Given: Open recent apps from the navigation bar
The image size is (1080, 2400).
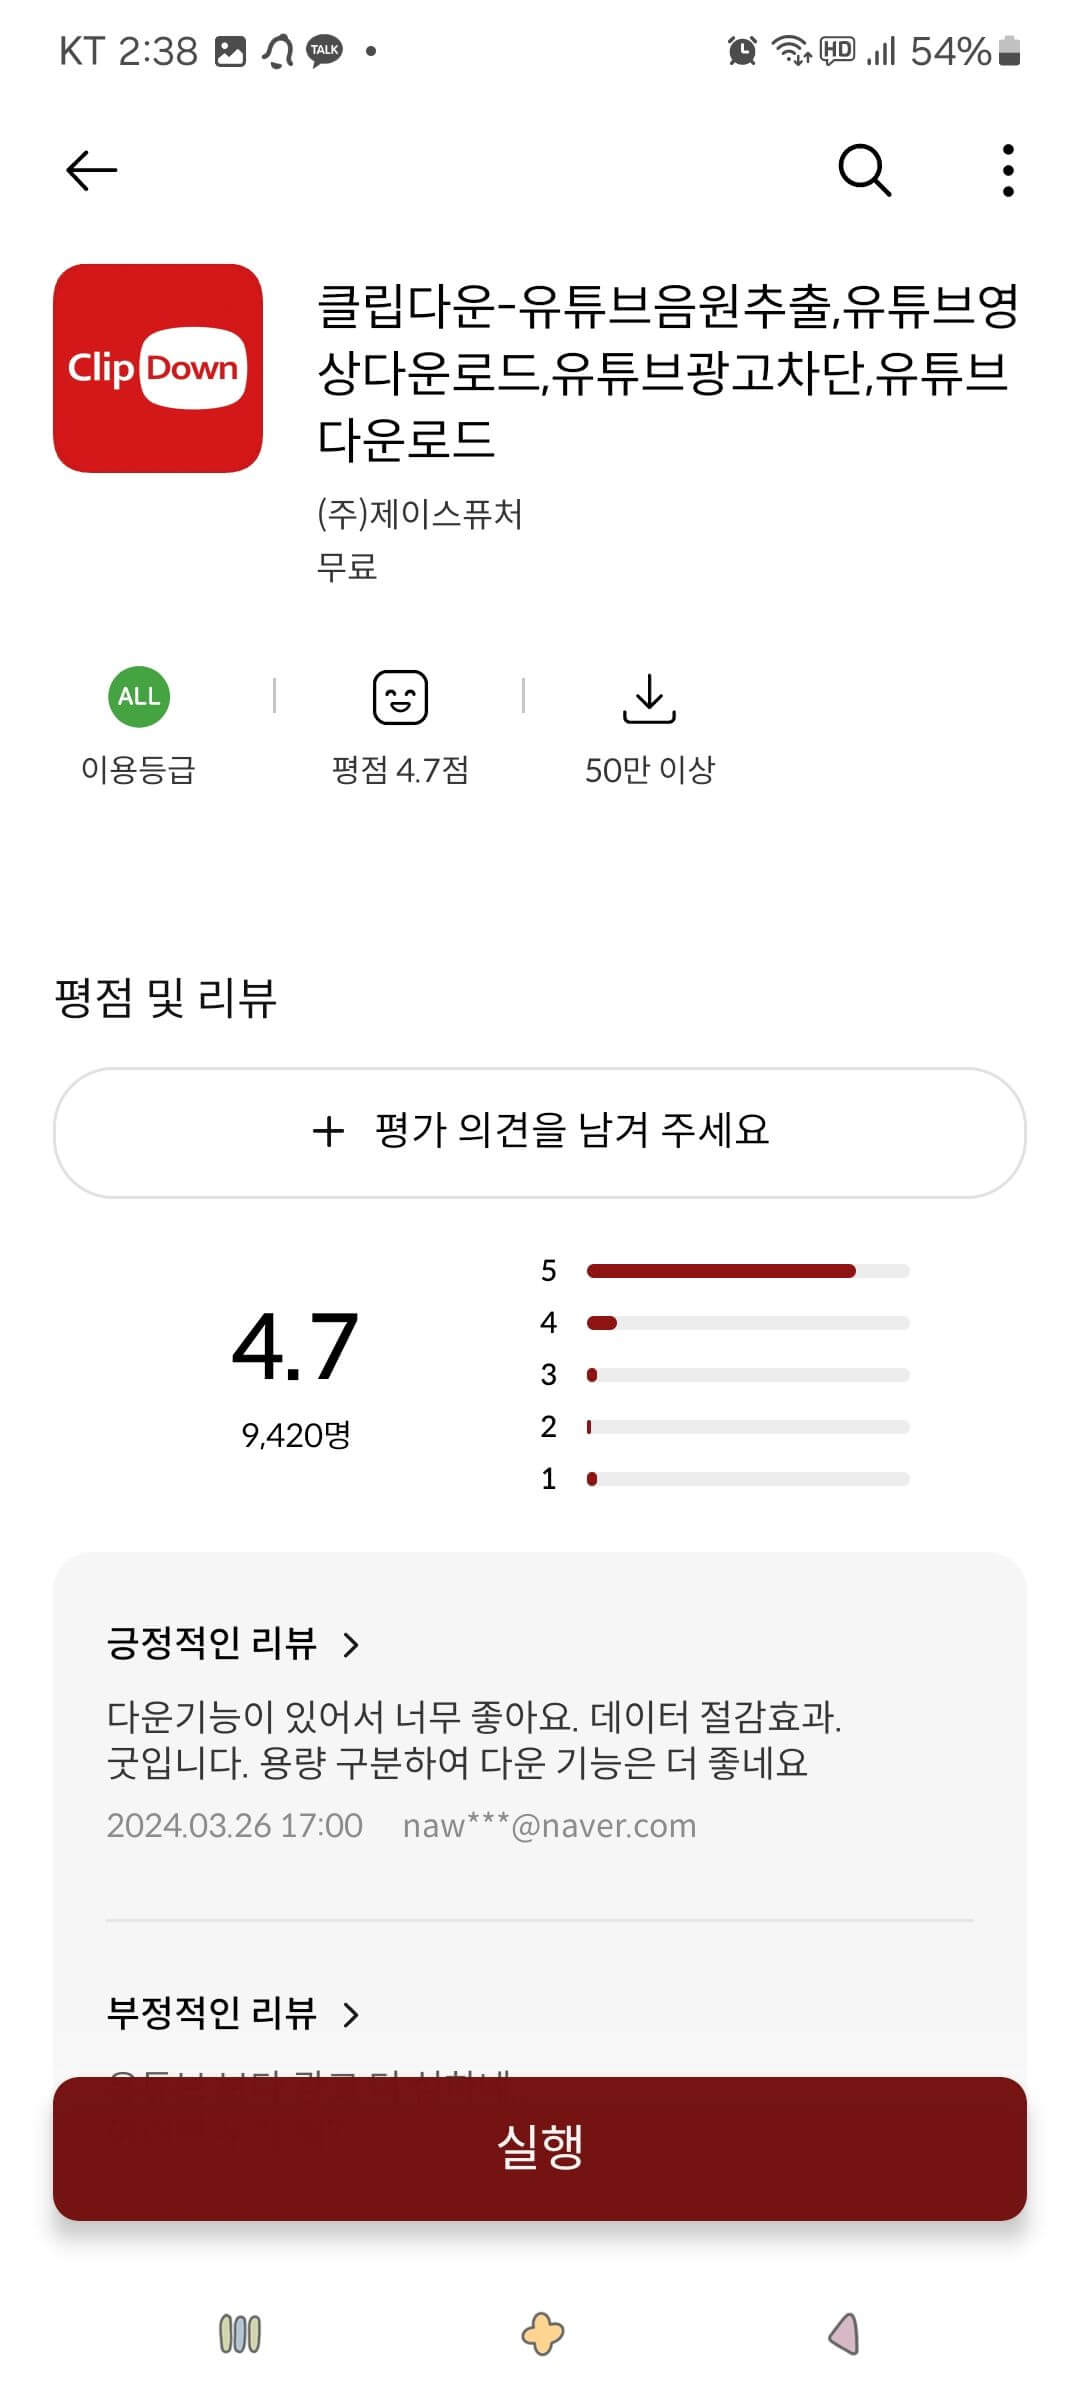Looking at the screenshot, I should click(x=240, y=2334).
